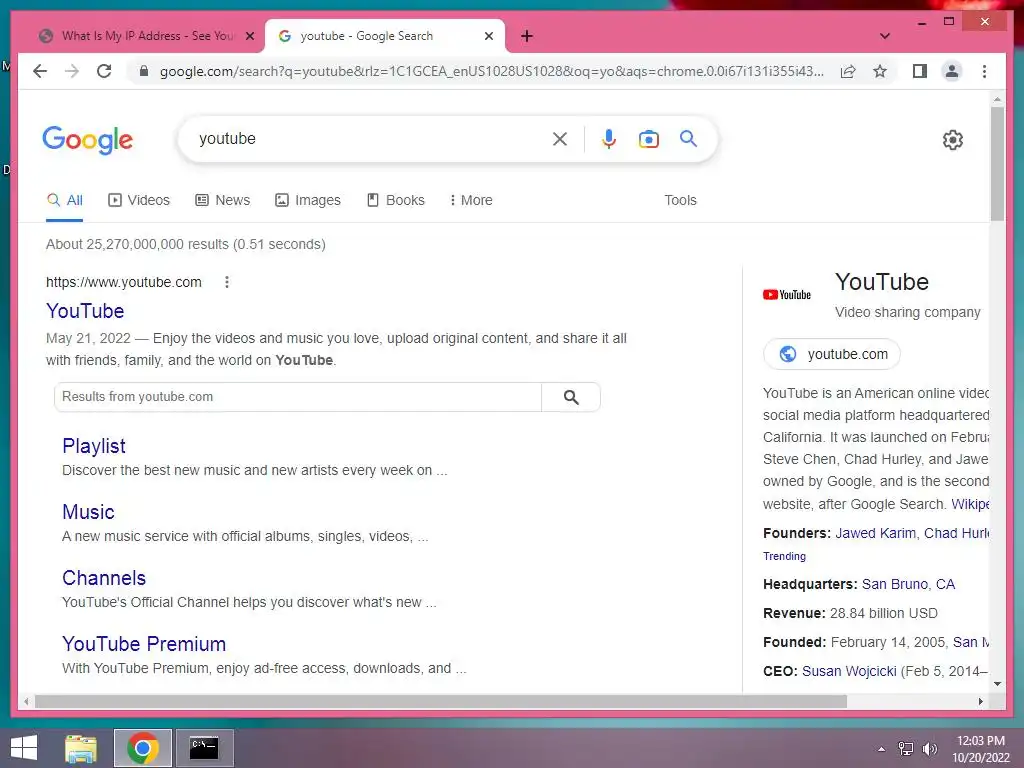Open the Chrome side panel
The image size is (1024, 768).
[920, 71]
